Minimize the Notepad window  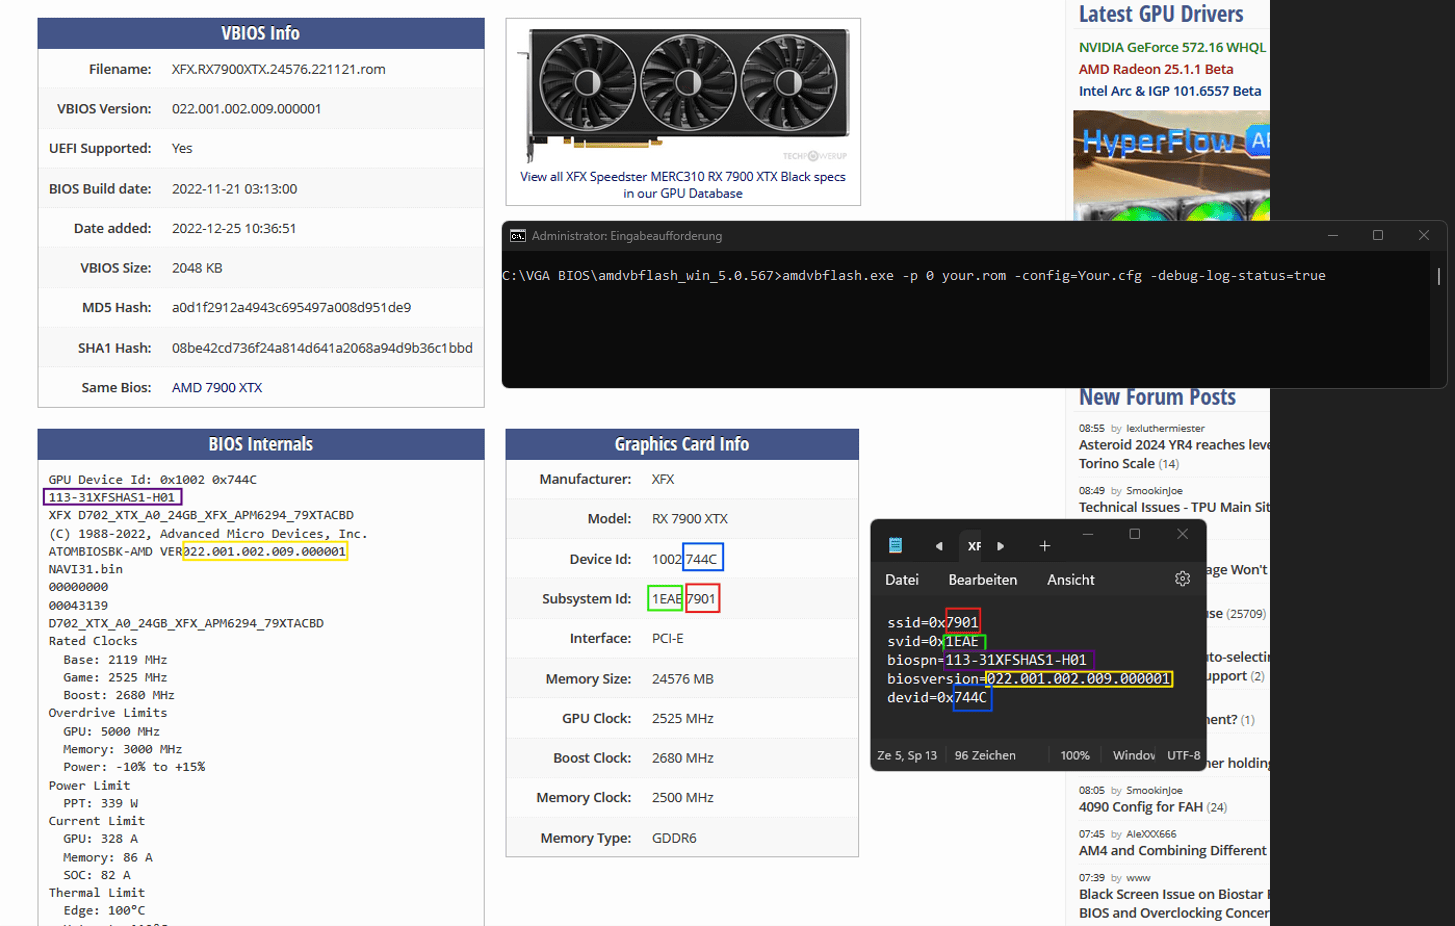point(1088,534)
